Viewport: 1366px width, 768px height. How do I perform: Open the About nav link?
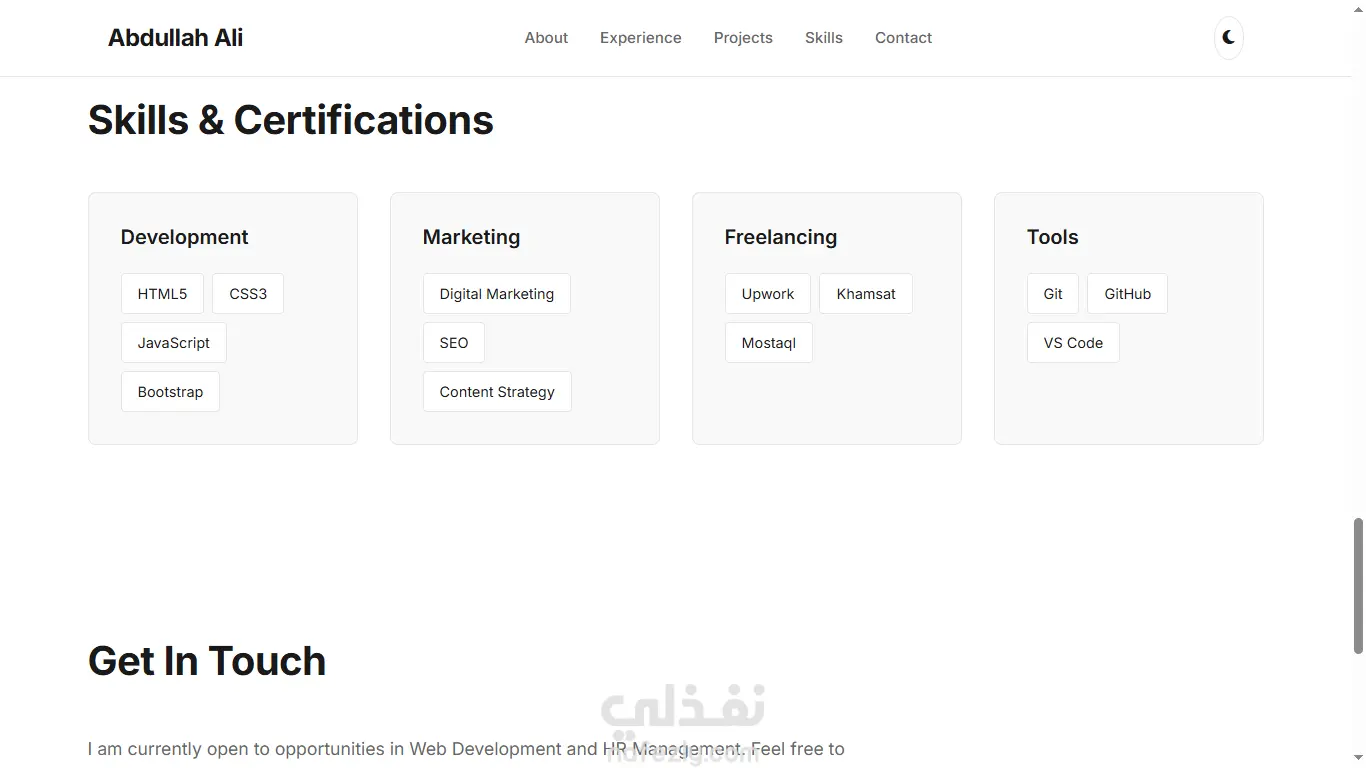(546, 38)
